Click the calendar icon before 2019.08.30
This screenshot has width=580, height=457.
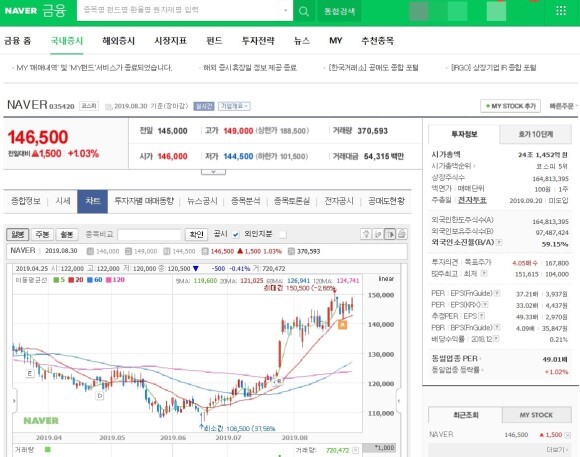108,107
